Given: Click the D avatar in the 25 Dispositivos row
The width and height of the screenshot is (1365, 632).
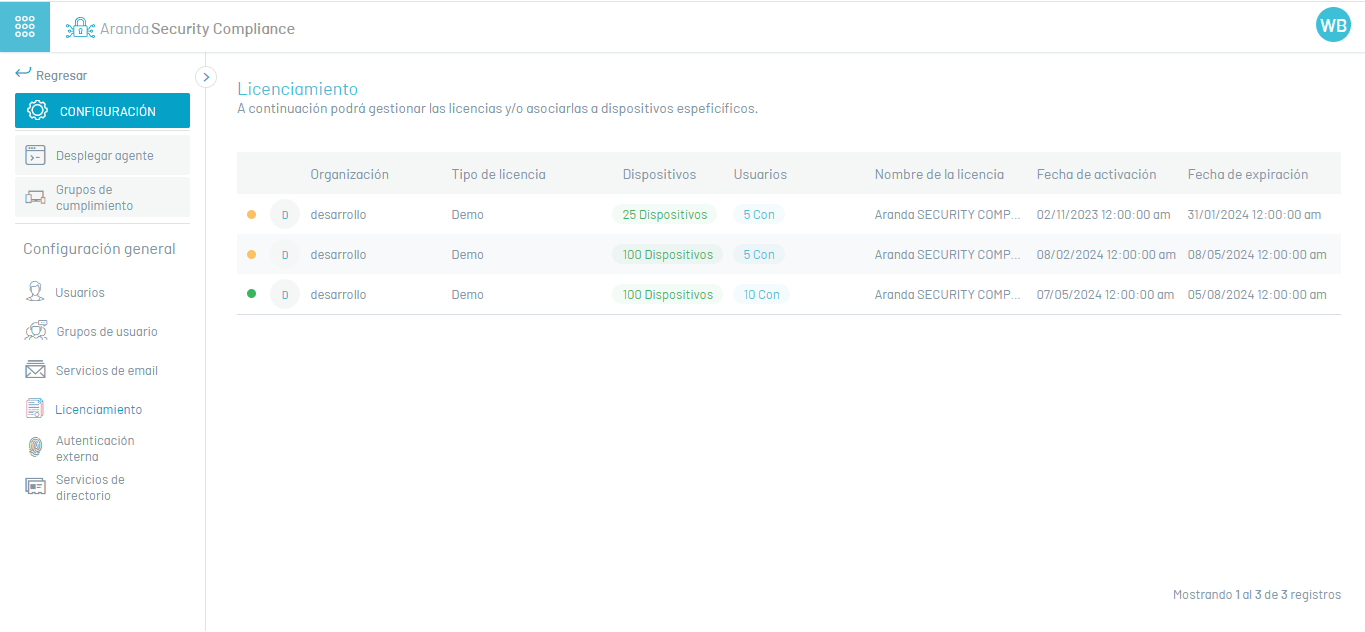Looking at the screenshot, I should (285, 214).
